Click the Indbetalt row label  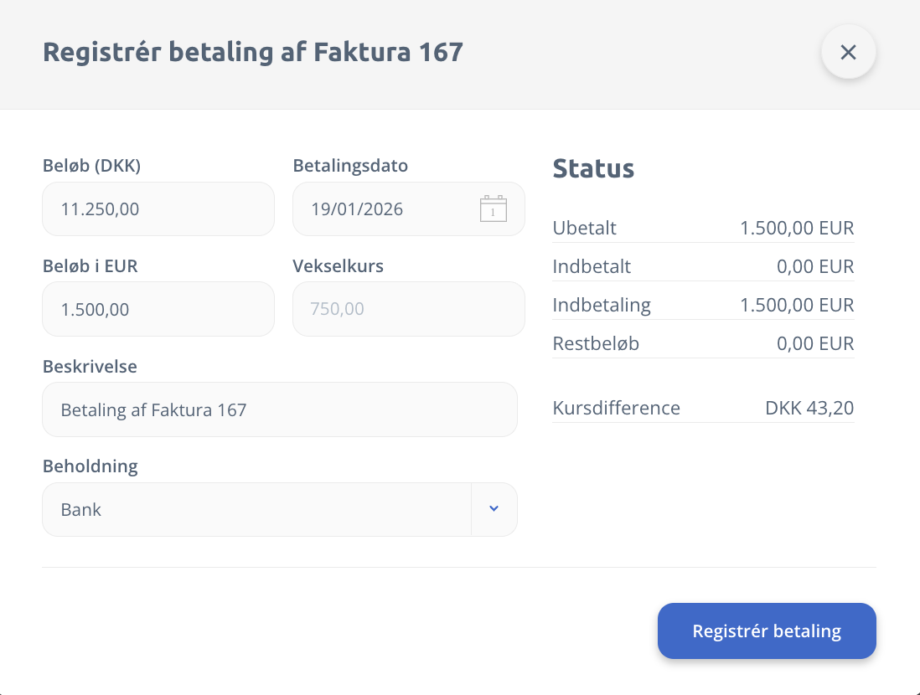591,267
